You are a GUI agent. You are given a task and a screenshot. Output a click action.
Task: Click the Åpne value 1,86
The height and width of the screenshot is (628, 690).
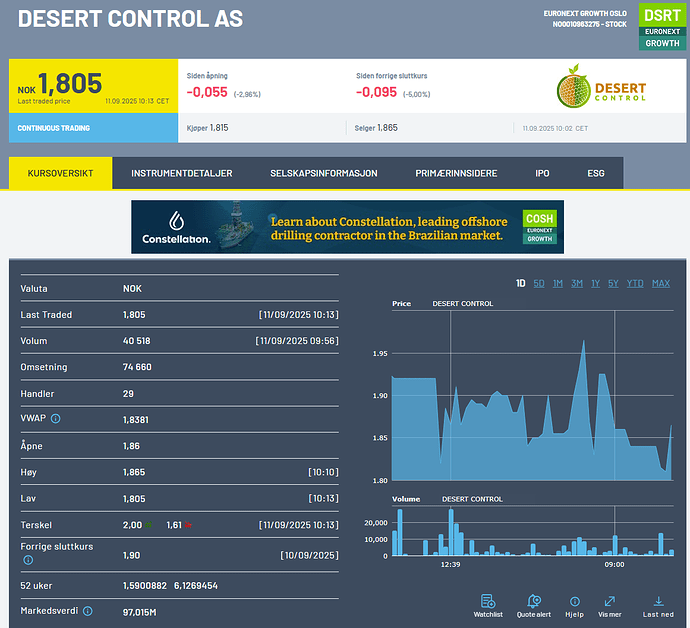[x=131, y=446]
